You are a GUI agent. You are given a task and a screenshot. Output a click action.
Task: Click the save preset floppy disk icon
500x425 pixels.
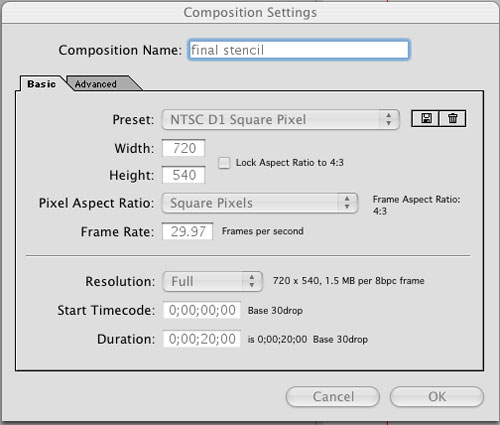[426, 118]
